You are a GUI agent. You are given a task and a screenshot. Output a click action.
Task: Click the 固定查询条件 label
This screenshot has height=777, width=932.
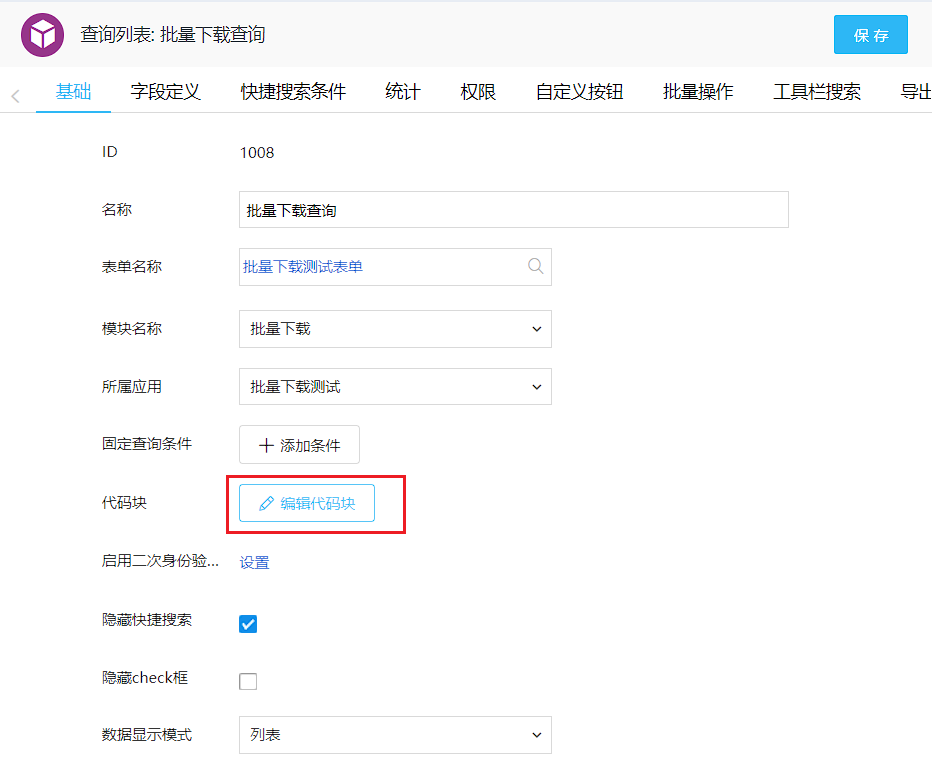[147, 443]
